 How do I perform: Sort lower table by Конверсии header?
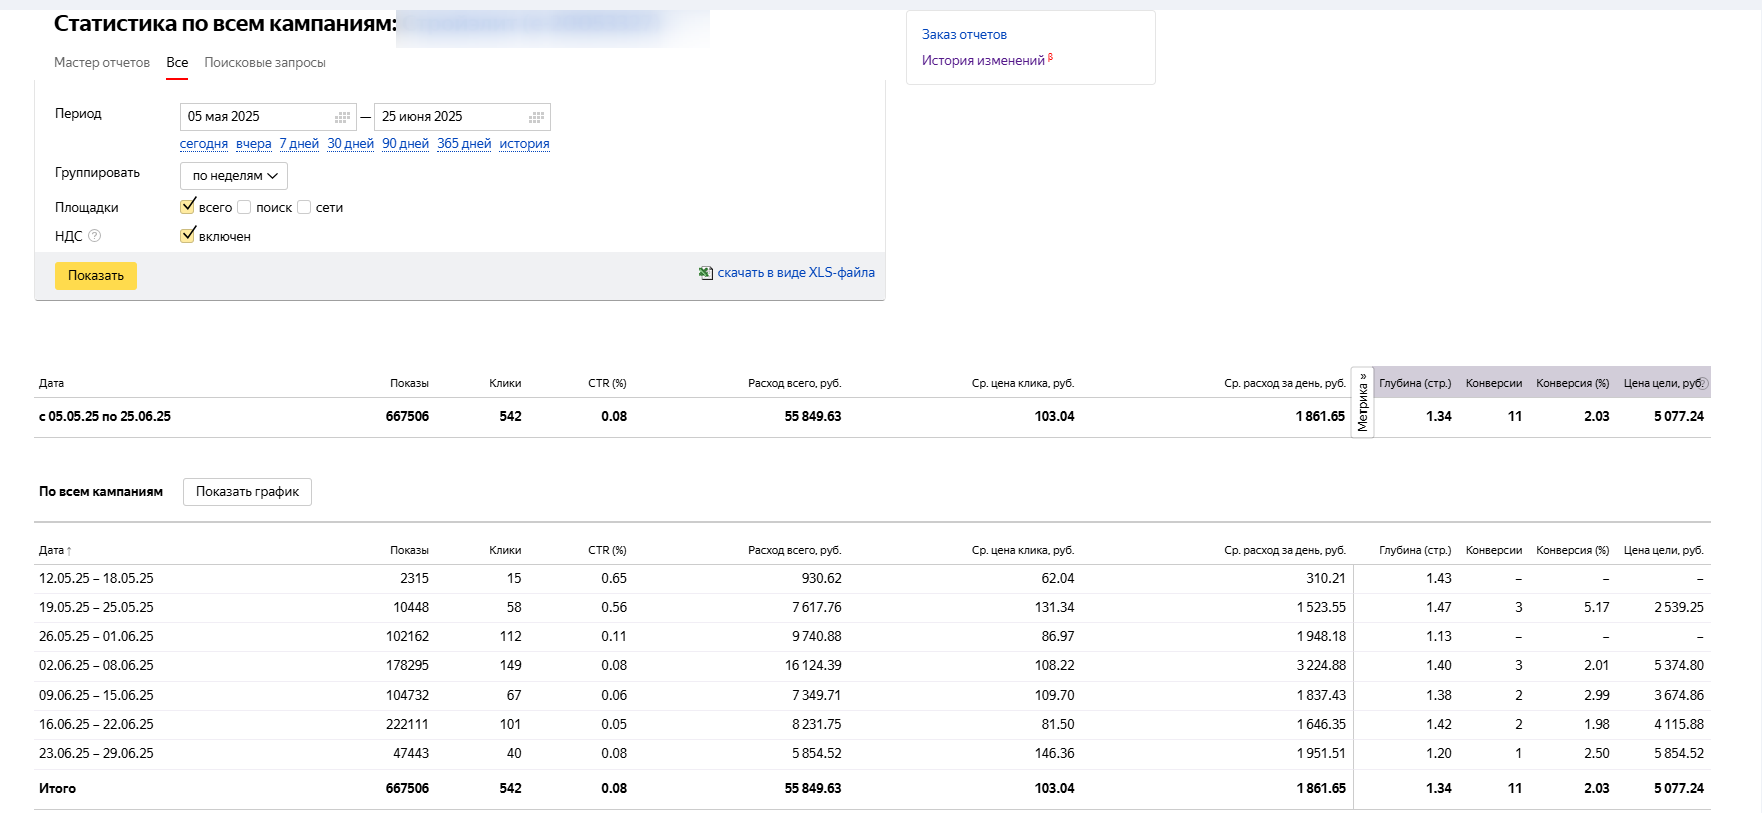[x=1494, y=550]
